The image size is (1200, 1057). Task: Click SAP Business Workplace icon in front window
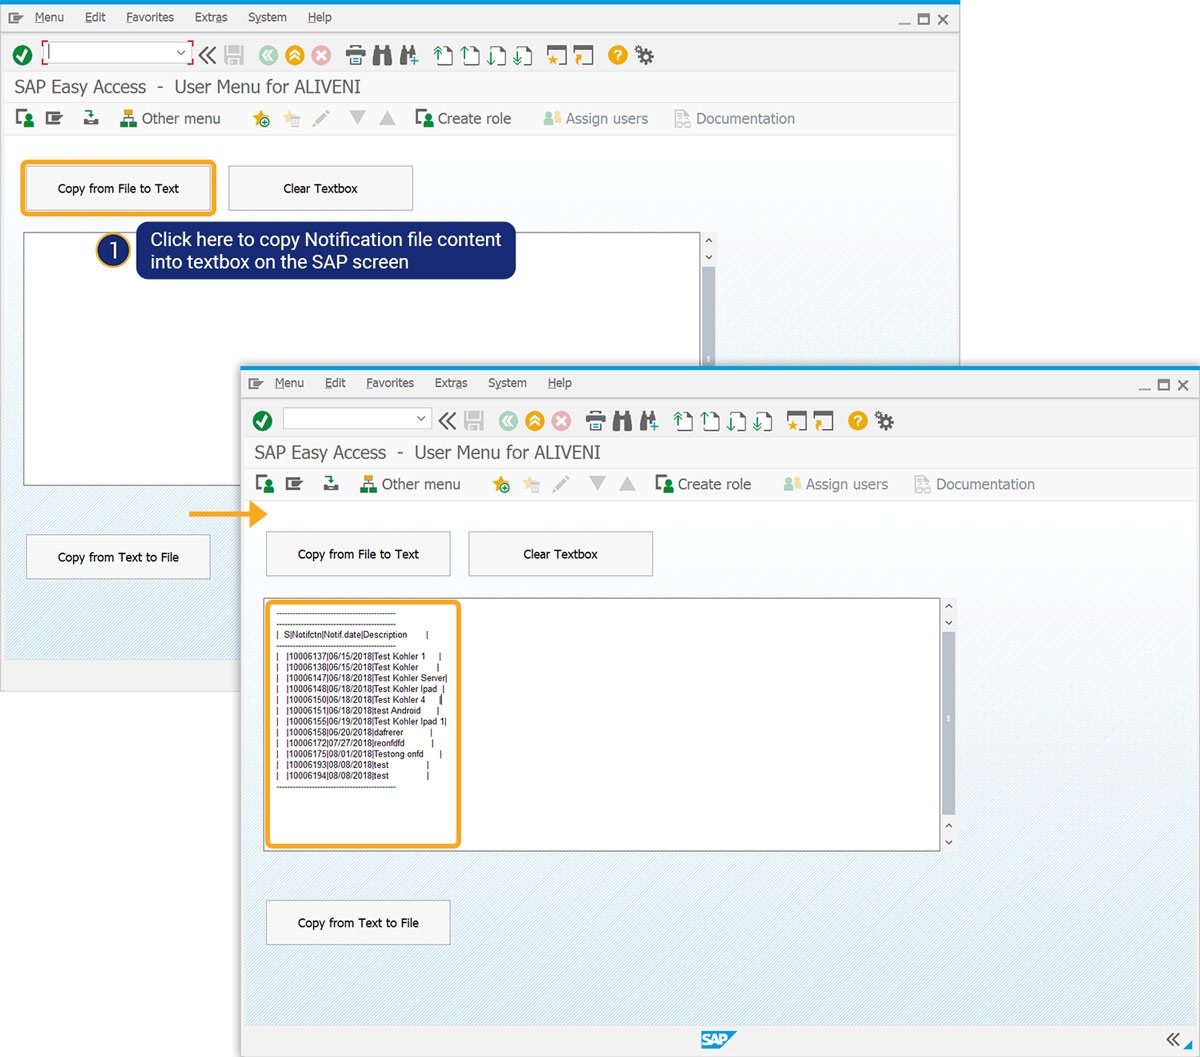[x=331, y=484]
